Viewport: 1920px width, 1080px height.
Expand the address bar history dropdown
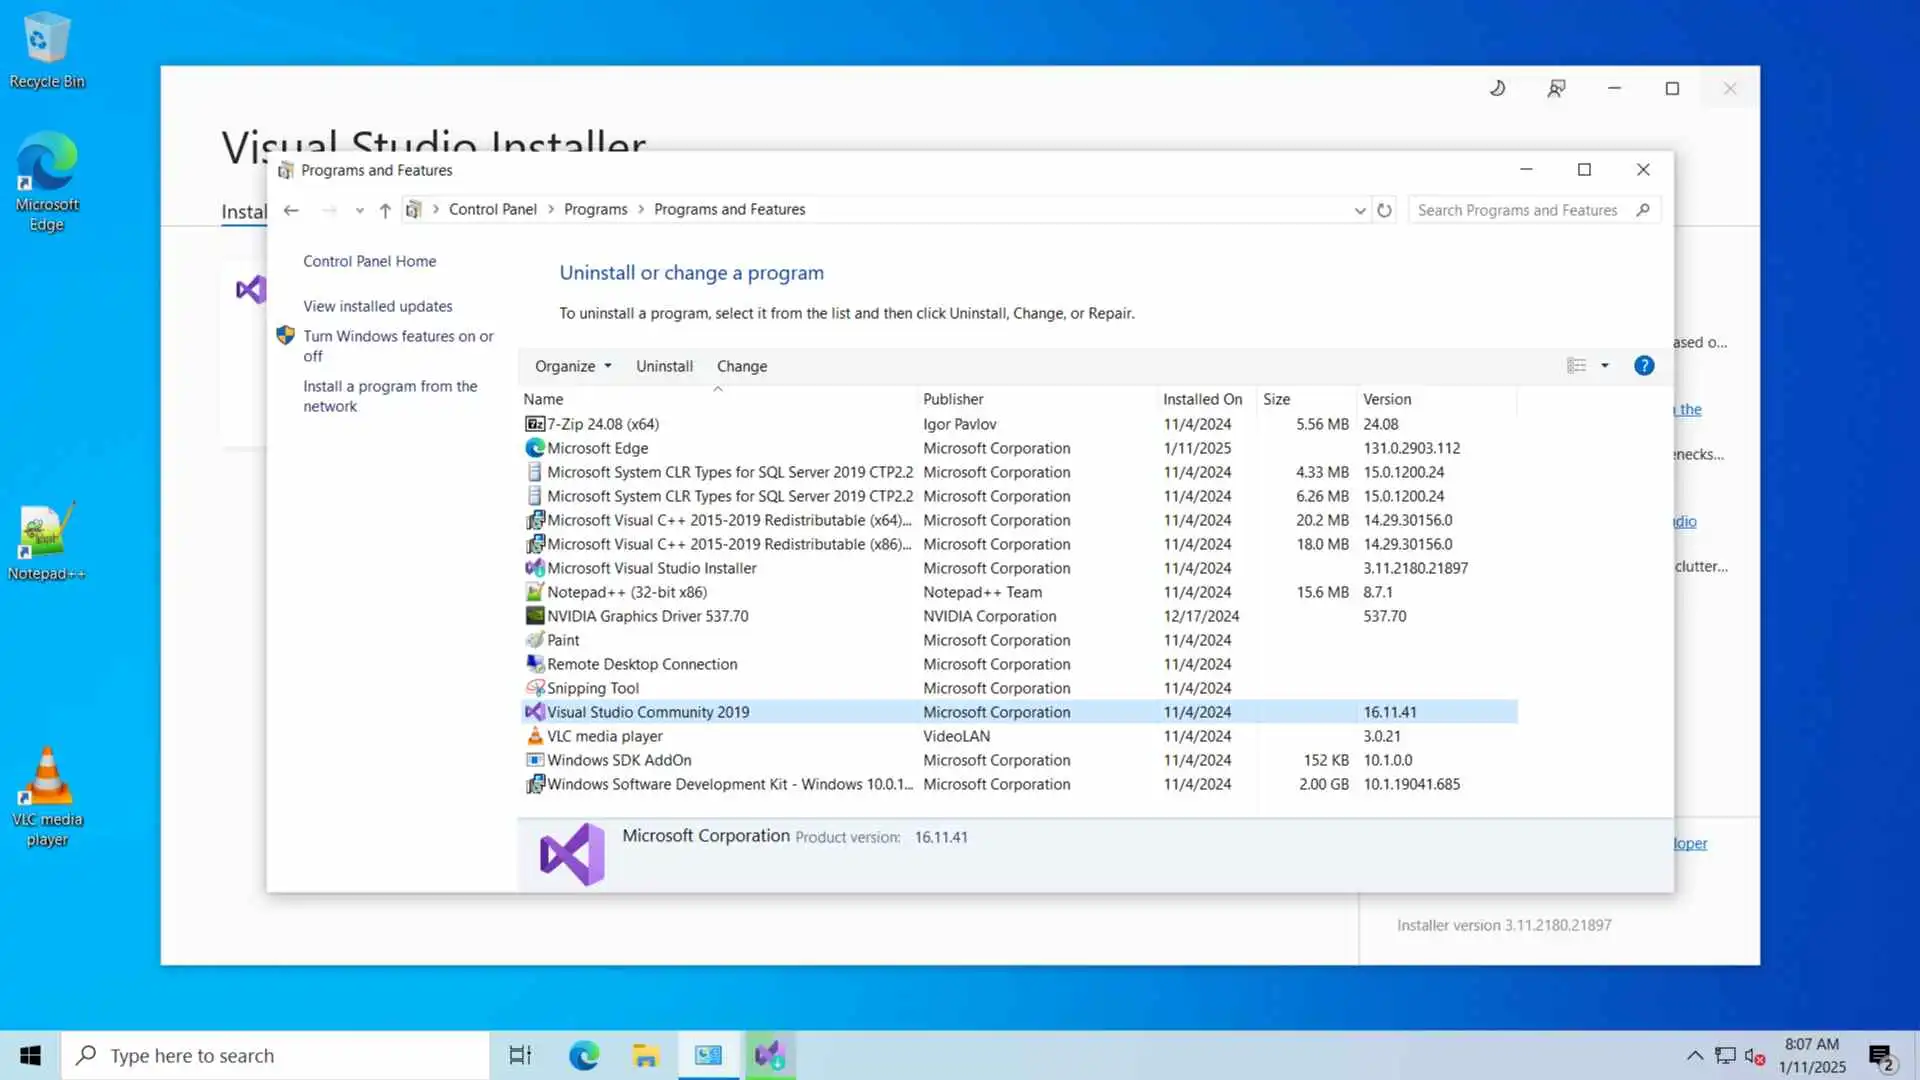coord(1359,210)
